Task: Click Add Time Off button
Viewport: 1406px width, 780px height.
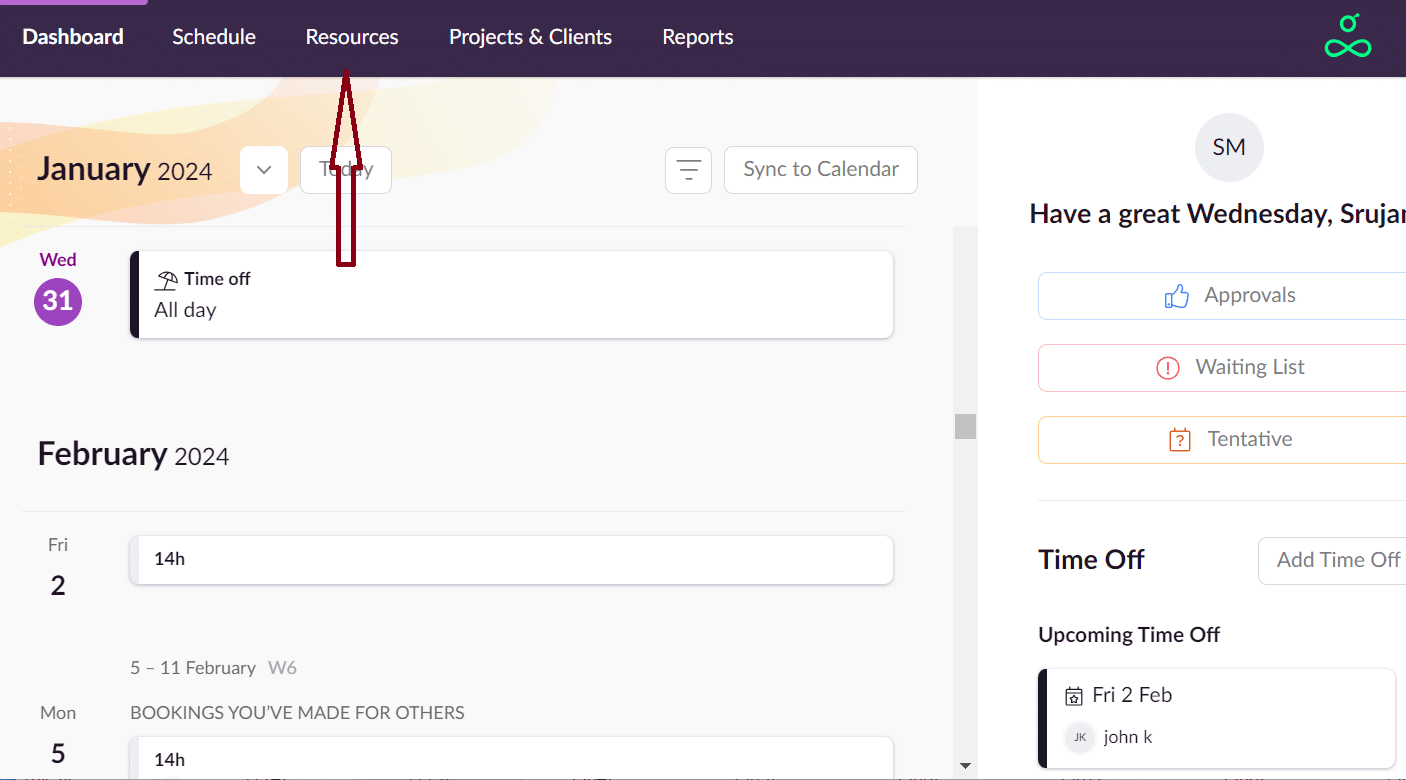Action: 1332,560
